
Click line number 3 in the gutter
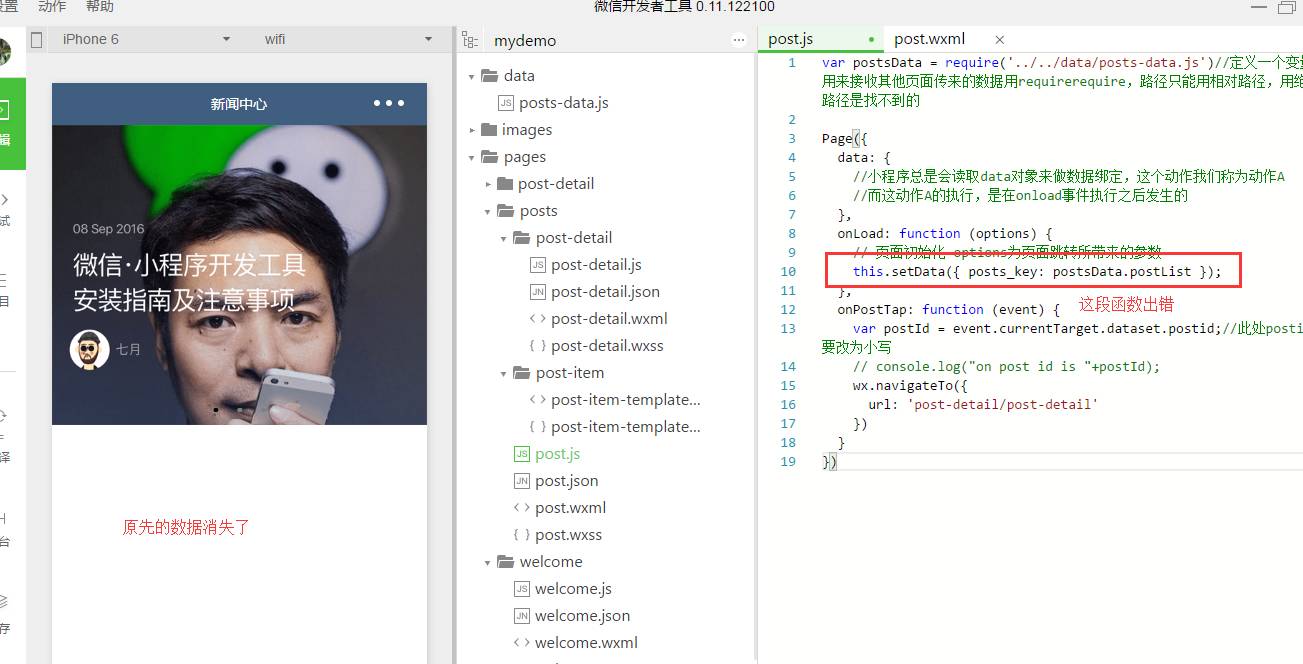[x=792, y=138]
